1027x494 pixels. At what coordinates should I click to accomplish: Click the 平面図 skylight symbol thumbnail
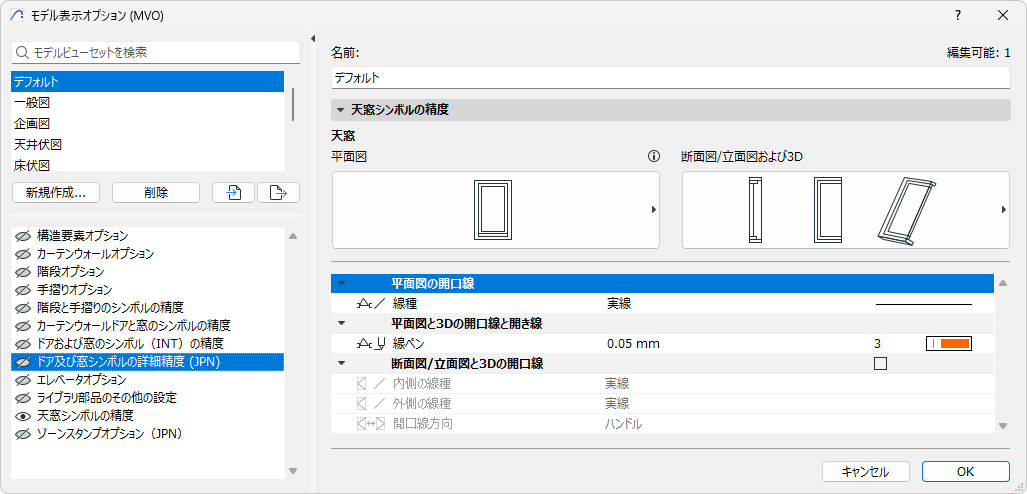496,210
